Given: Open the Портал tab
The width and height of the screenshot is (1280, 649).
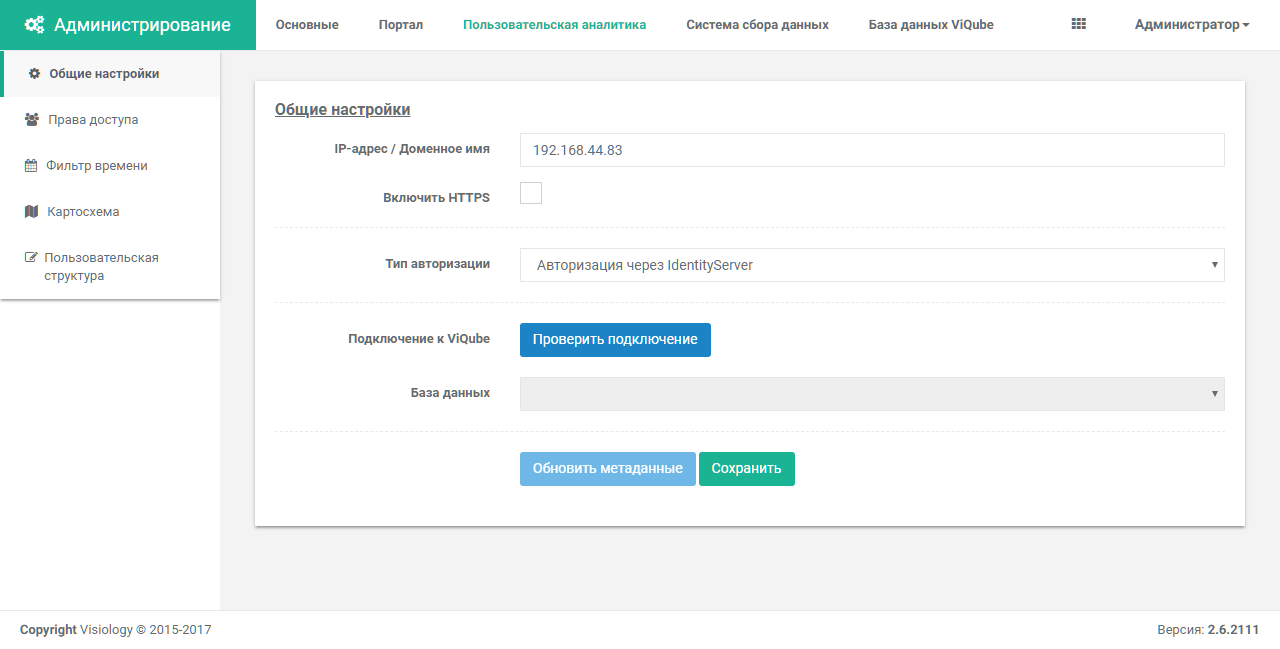Looking at the screenshot, I should tap(401, 25).
